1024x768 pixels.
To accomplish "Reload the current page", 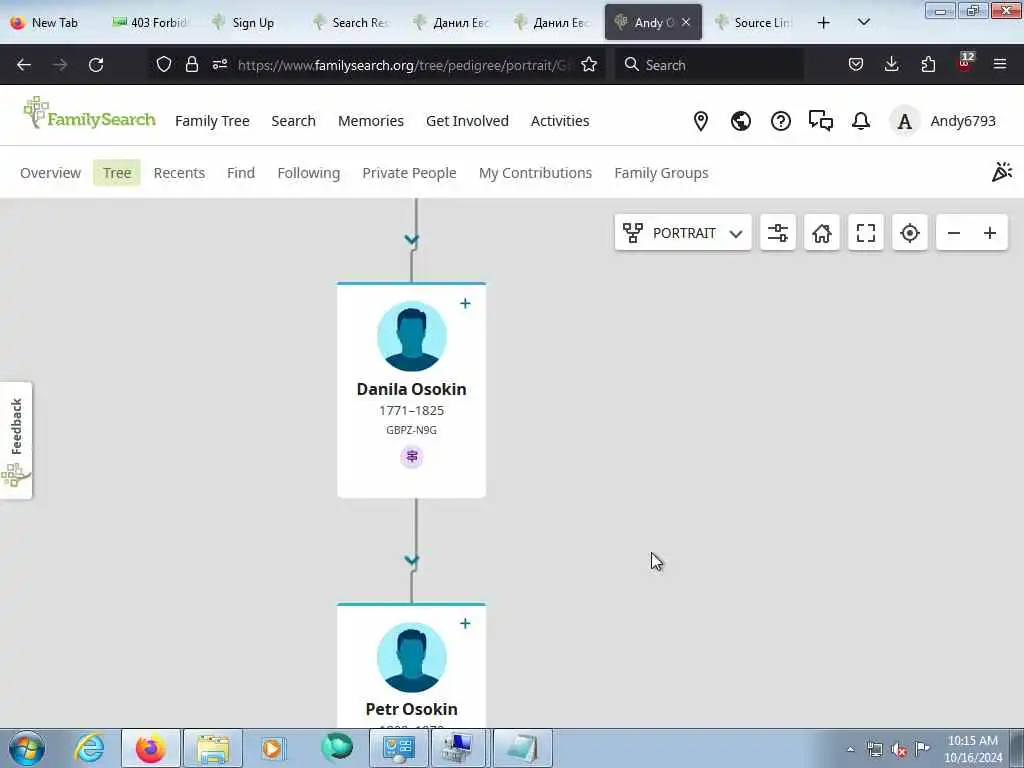I will (x=96, y=65).
